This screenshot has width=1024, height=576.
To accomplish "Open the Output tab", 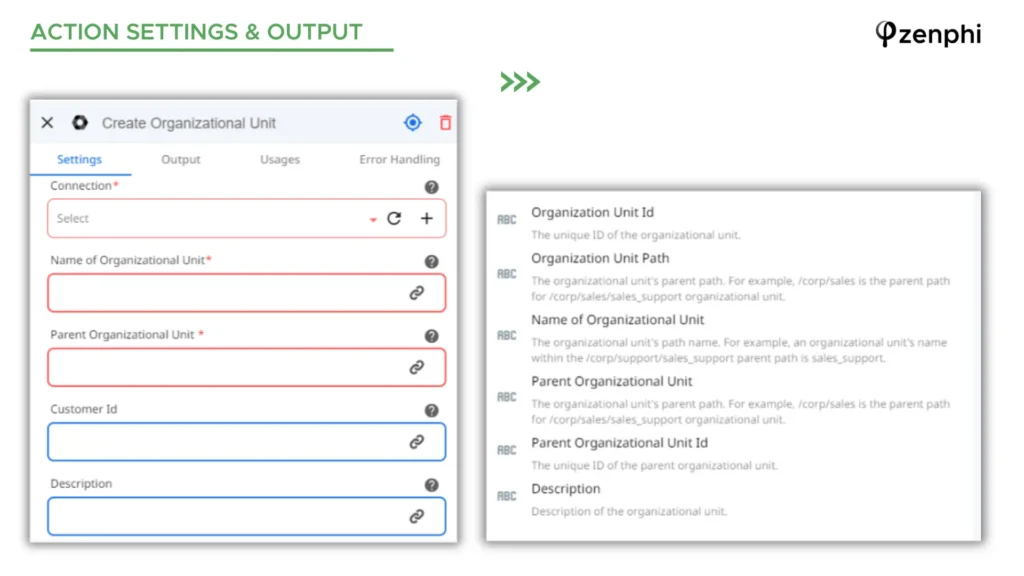I will tap(181, 159).
